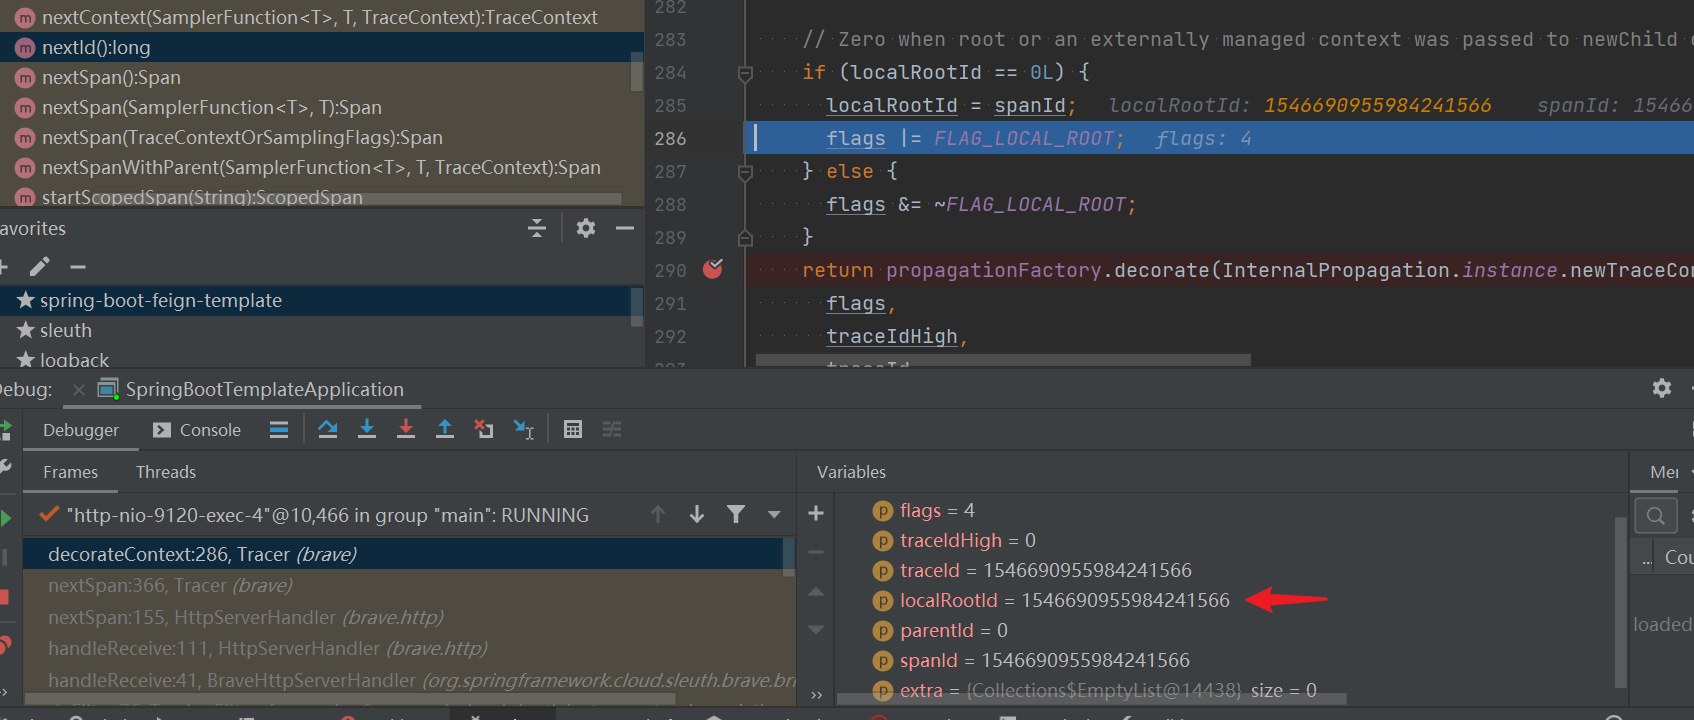Click the Step Over debugger icon
Viewport: 1694px width, 720px height.
(x=327, y=429)
